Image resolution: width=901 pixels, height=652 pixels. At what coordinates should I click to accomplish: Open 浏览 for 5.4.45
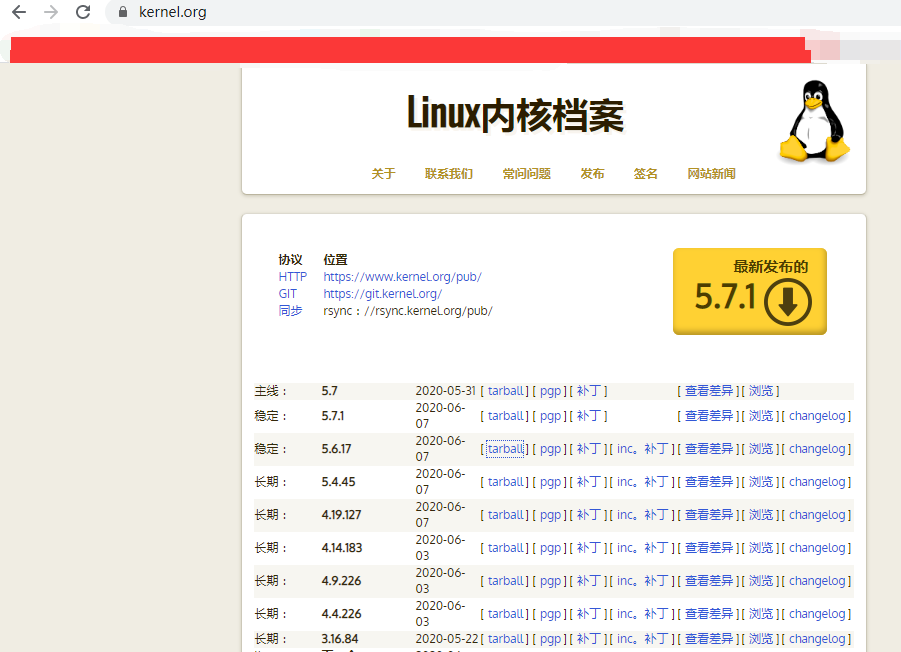pyautogui.click(x=761, y=482)
